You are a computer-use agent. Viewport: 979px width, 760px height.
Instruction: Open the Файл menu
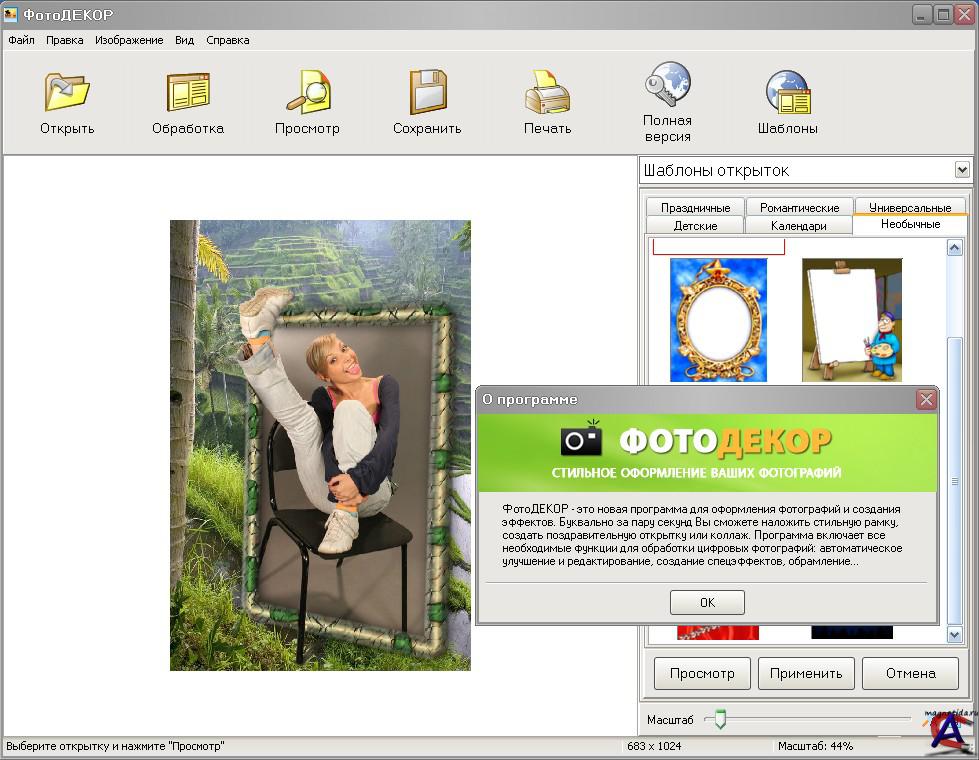click(x=21, y=40)
